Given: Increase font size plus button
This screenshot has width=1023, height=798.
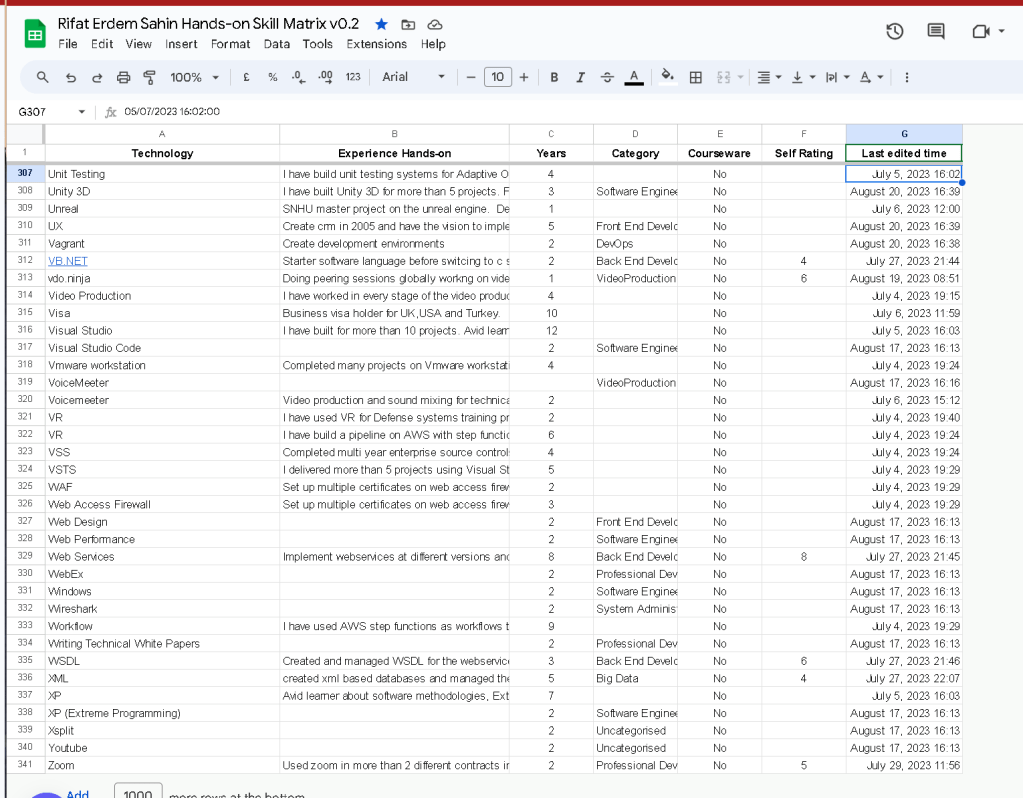Looking at the screenshot, I should (x=524, y=77).
